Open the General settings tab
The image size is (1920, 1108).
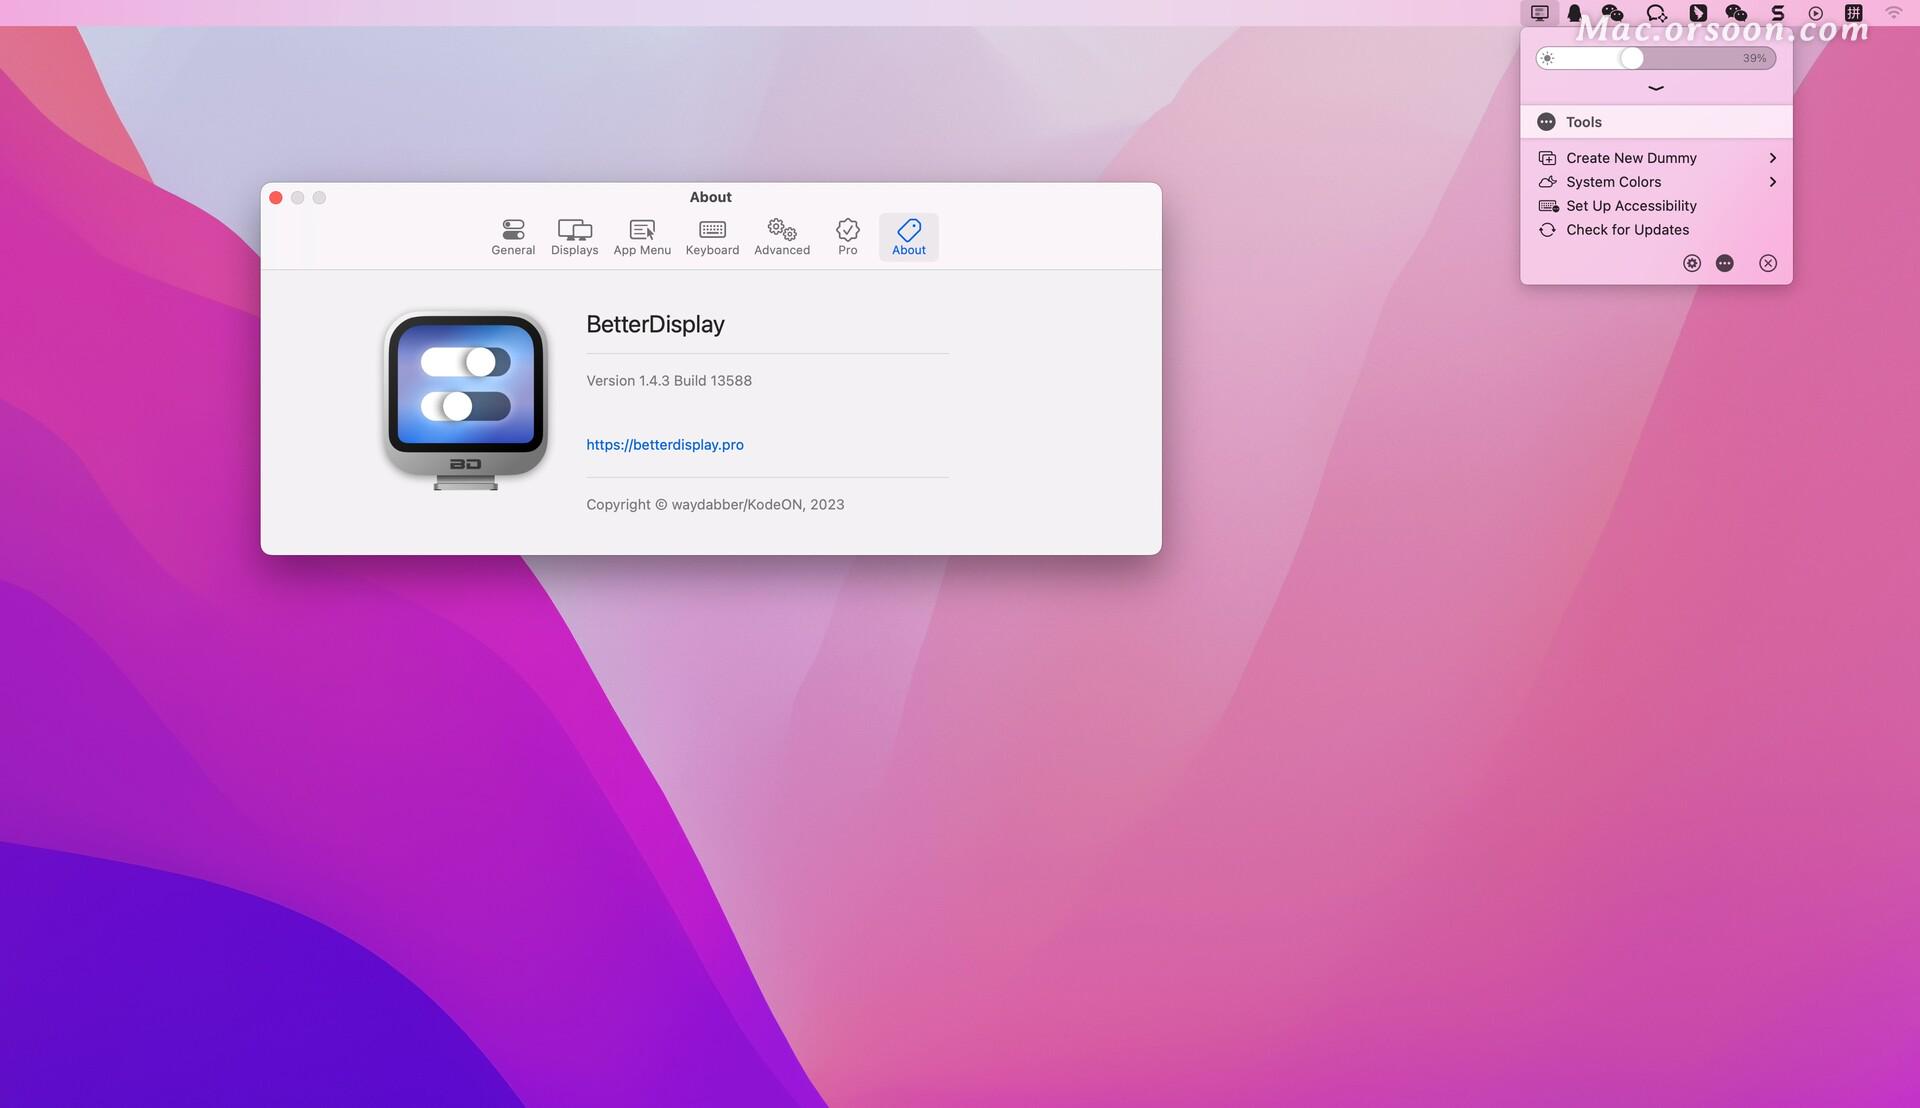pos(513,237)
